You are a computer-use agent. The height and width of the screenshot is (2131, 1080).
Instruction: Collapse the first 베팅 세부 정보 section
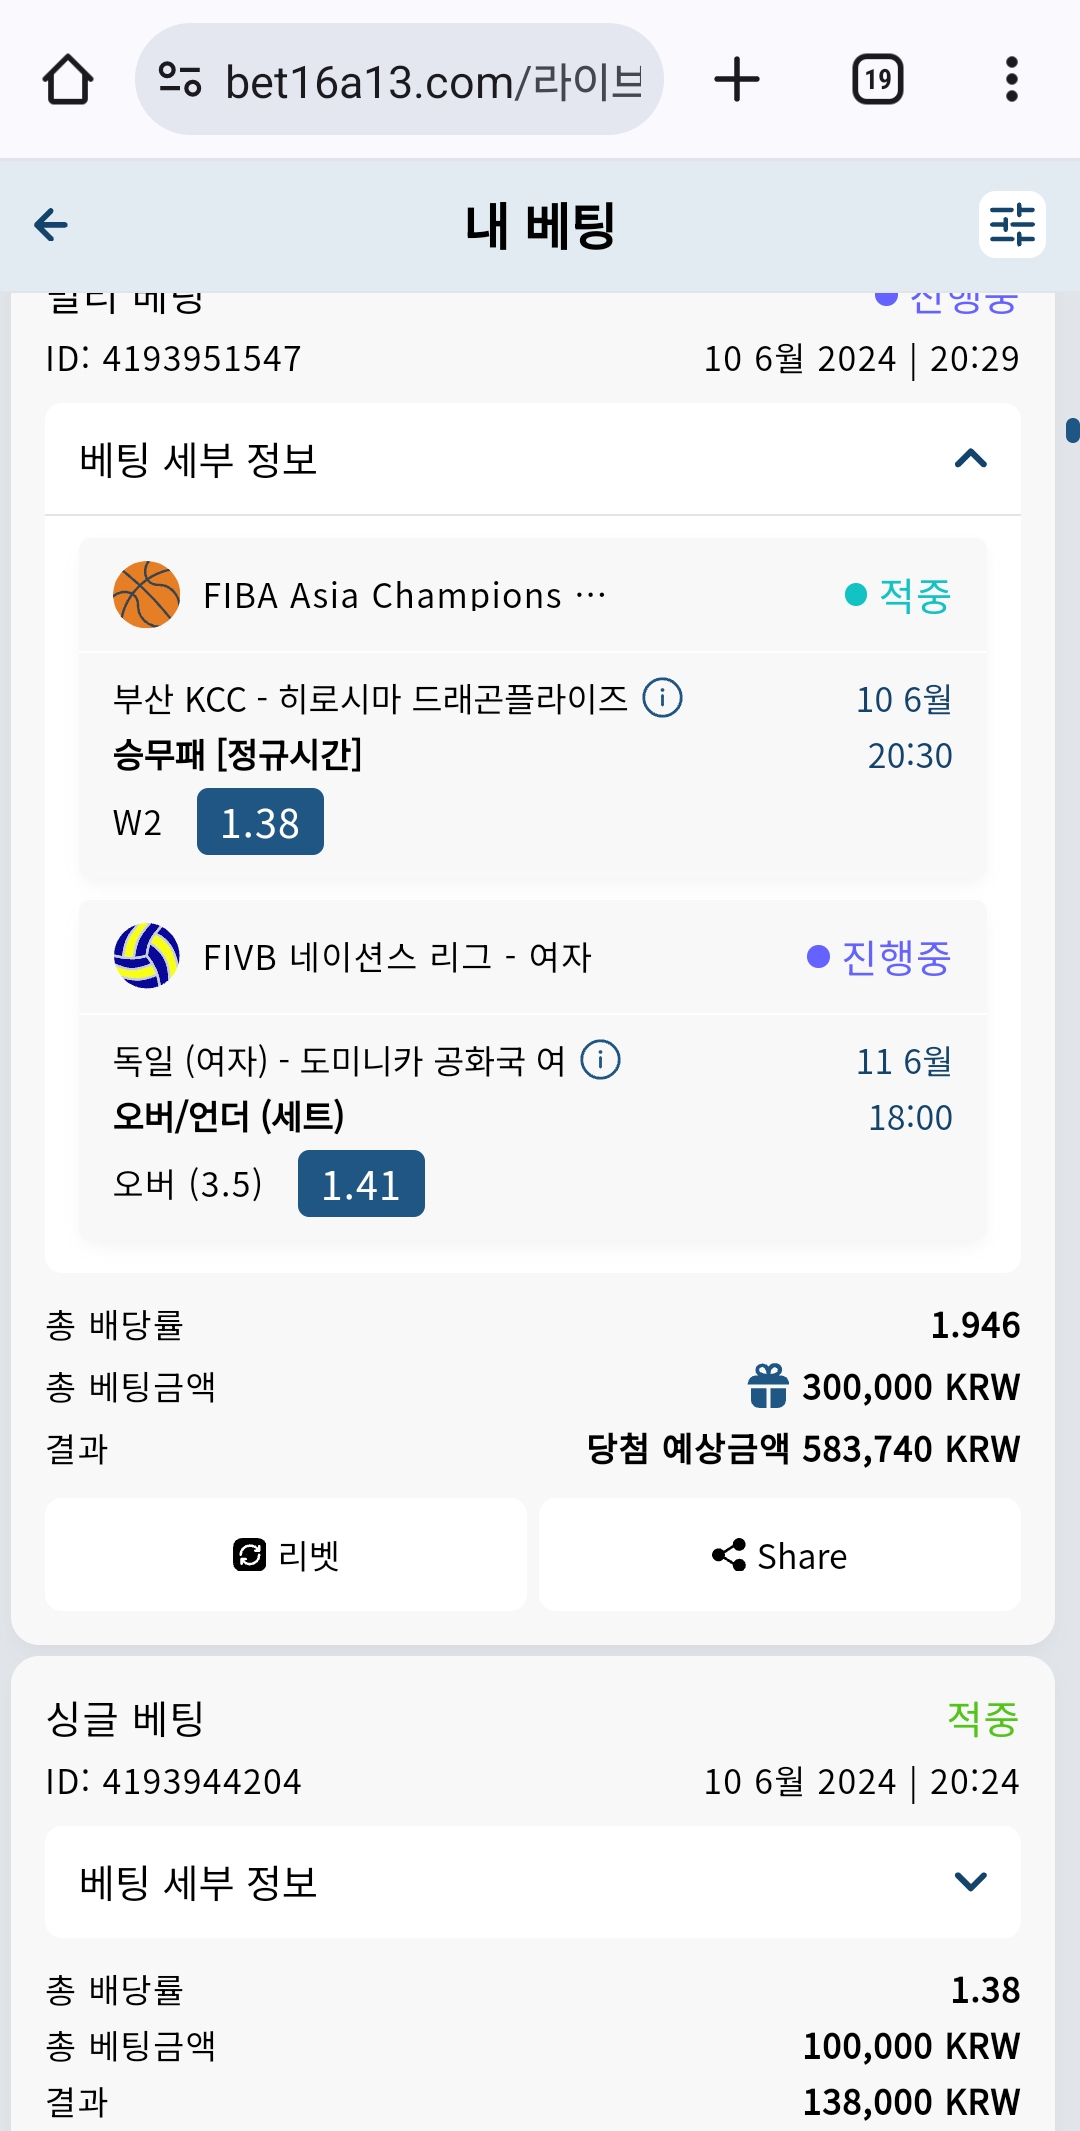pyautogui.click(x=970, y=460)
